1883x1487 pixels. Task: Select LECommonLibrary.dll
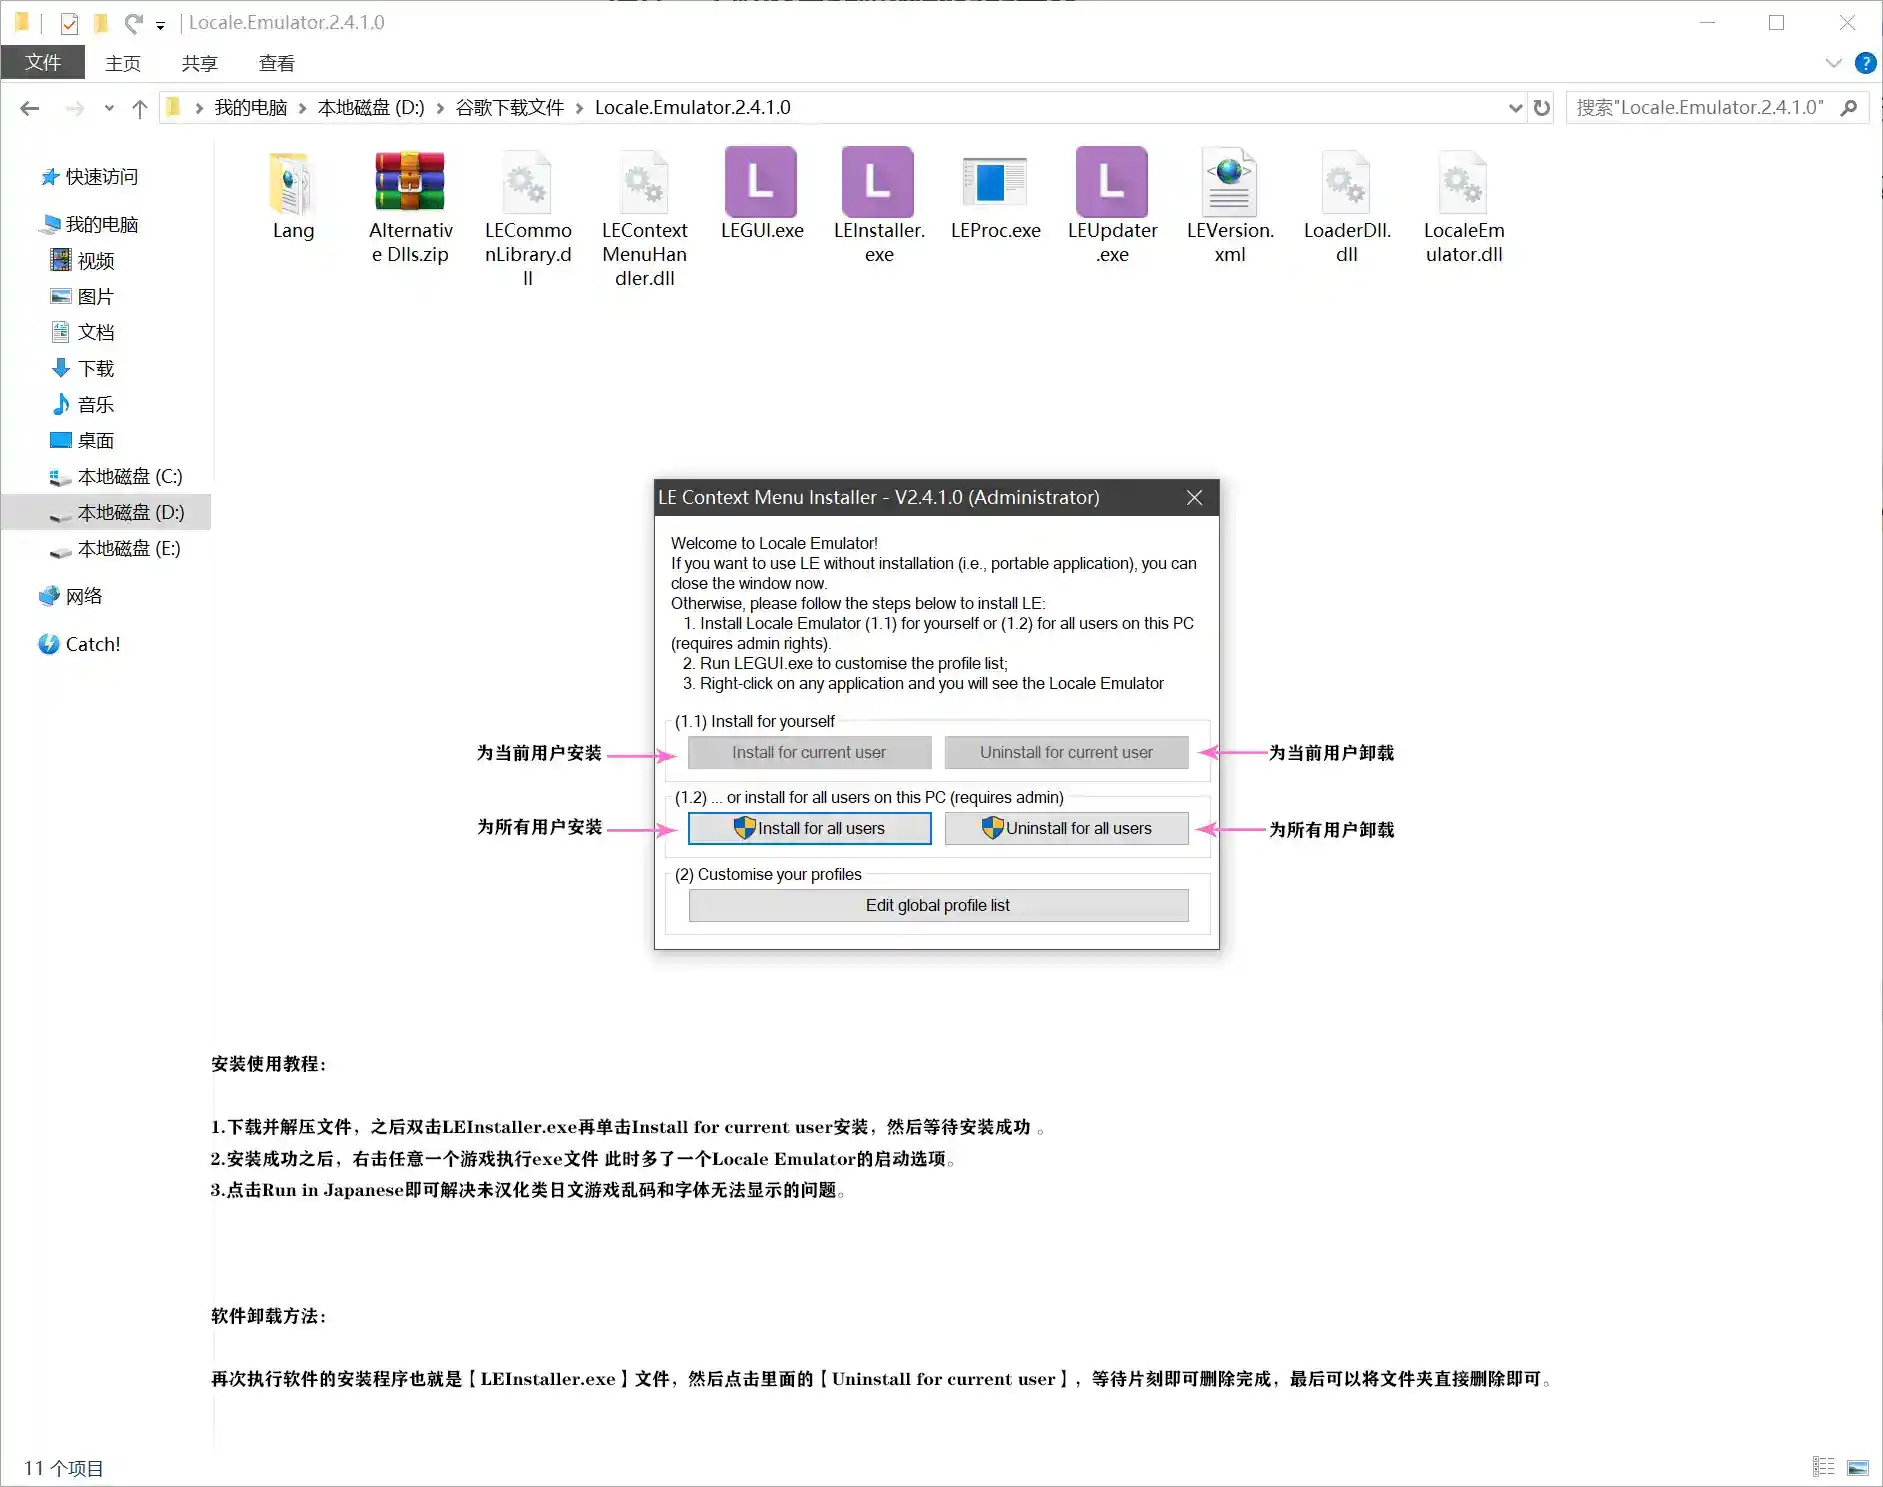point(528,183)
